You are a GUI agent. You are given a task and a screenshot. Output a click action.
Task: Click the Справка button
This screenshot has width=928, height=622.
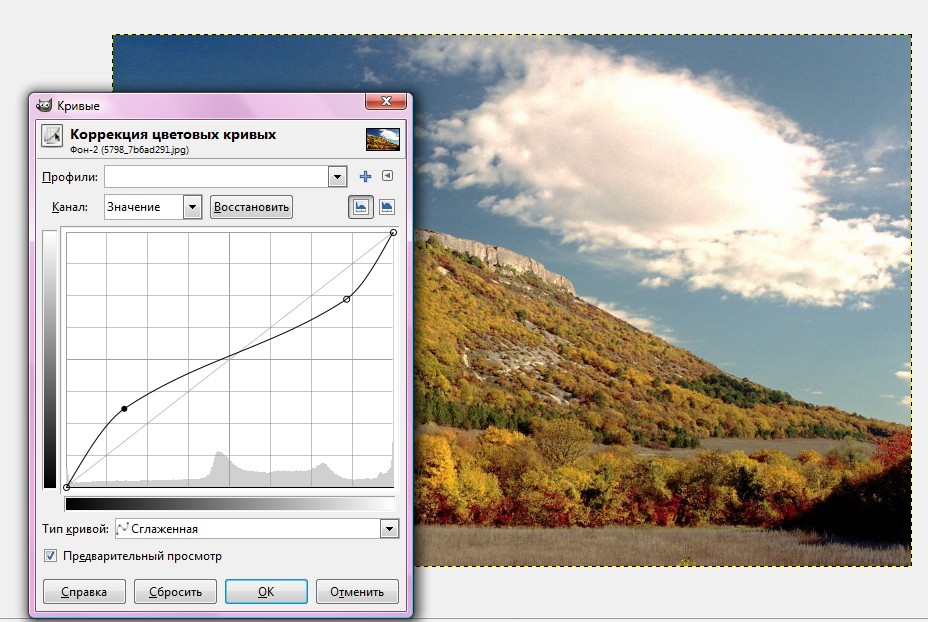(84, 591)
